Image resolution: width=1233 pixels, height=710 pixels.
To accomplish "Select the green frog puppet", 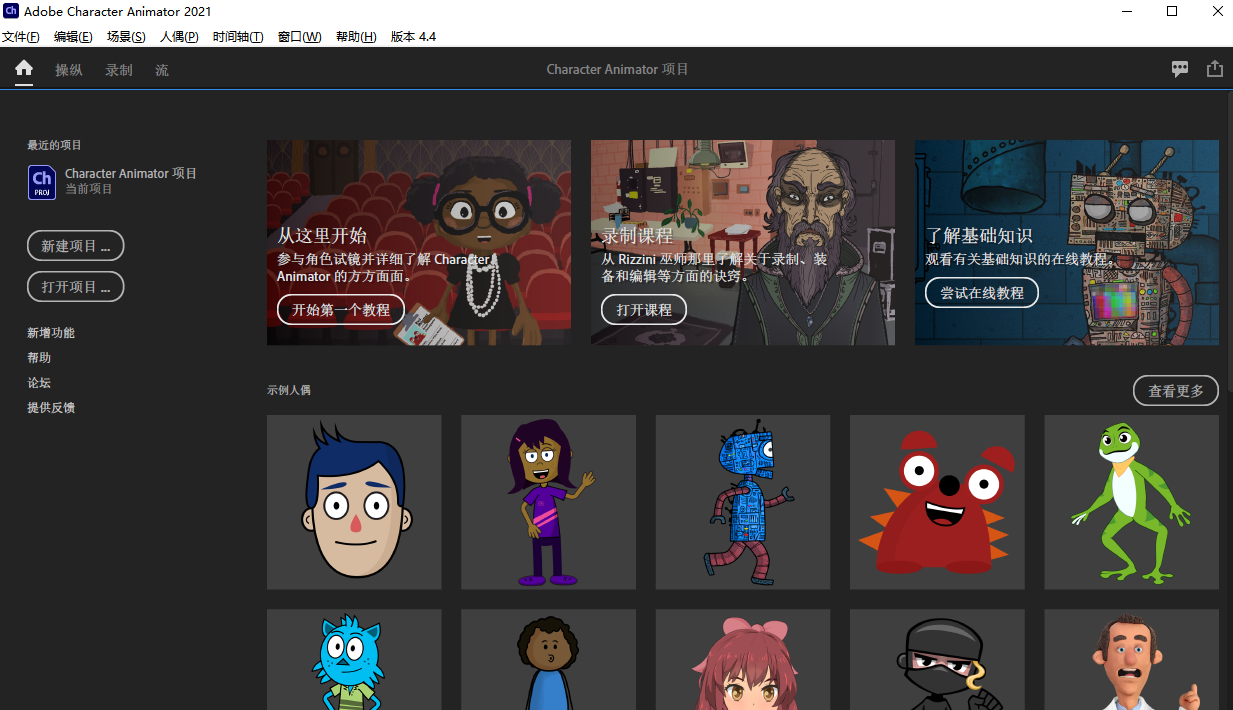I will pyautogui.click(x=1132, y=502).
